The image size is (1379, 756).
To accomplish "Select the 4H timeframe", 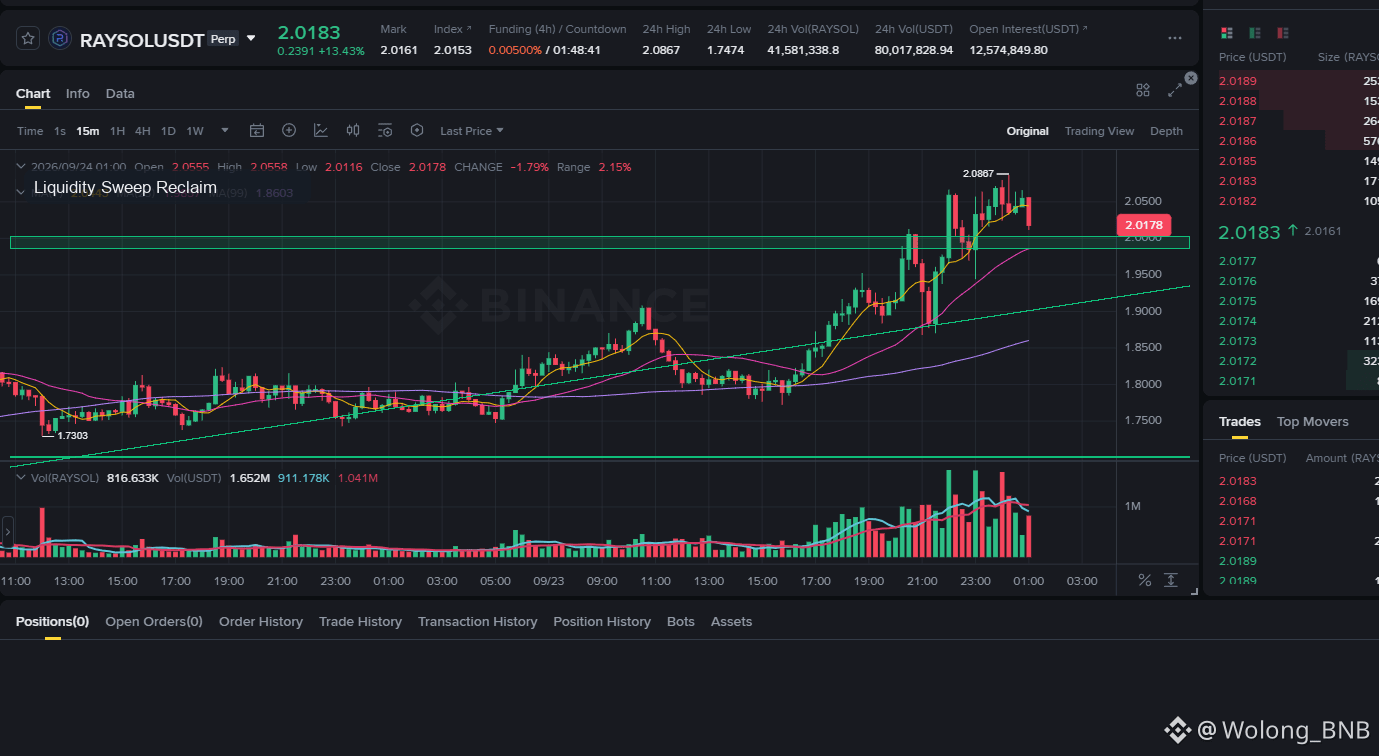I will [143, 131].
